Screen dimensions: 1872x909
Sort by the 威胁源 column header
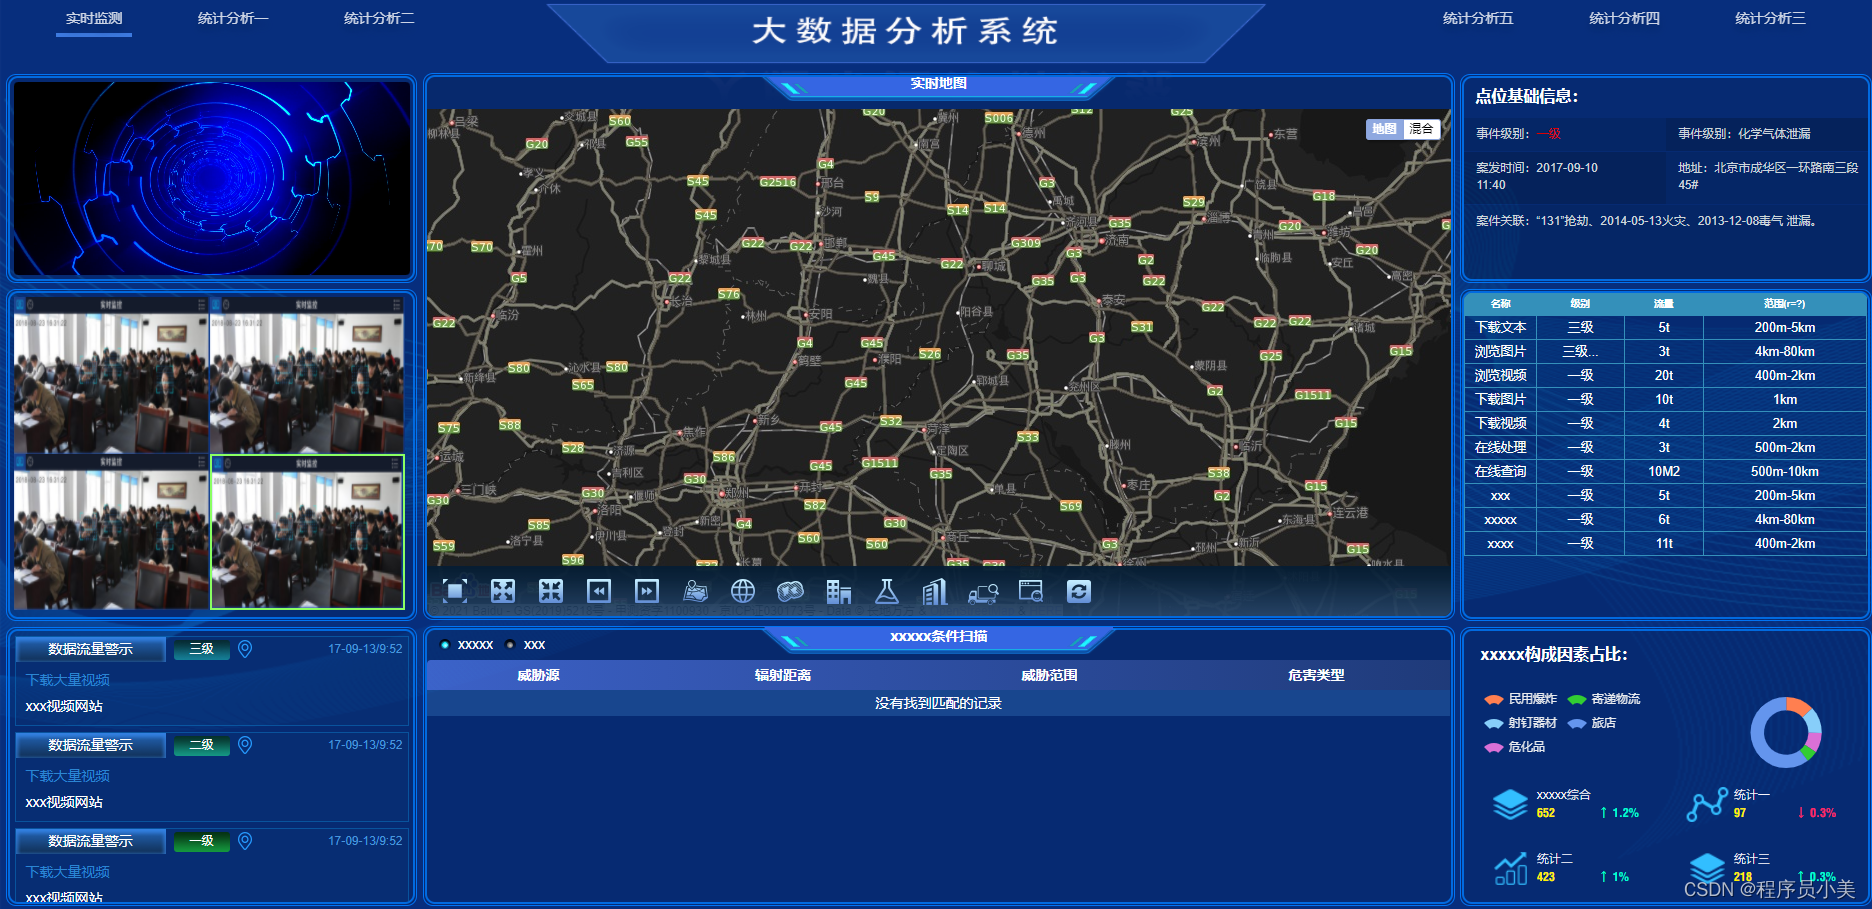coord(538,675)
